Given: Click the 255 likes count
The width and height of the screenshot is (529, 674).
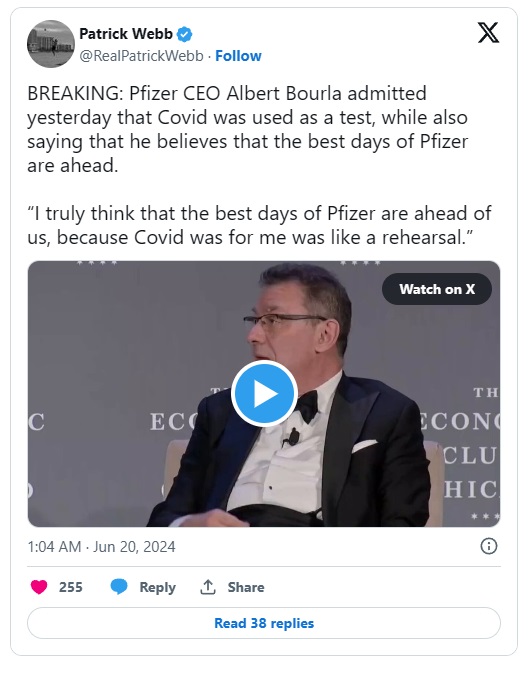Looking at the screenshot, I should tap(70, 587).
